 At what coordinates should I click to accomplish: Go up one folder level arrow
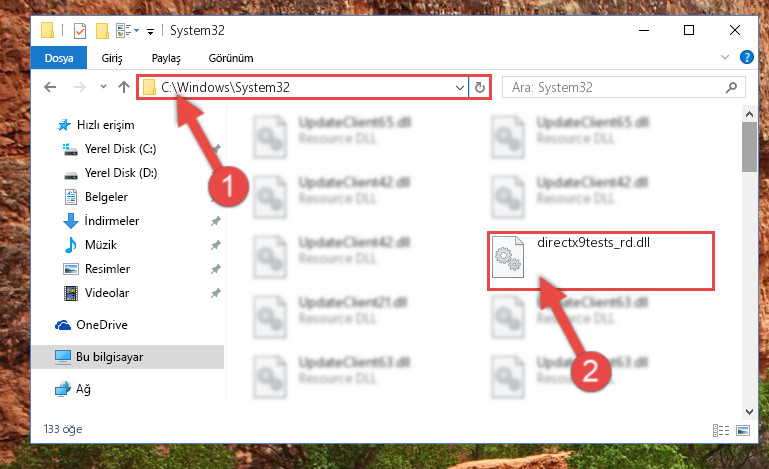(x=124, y=87)
